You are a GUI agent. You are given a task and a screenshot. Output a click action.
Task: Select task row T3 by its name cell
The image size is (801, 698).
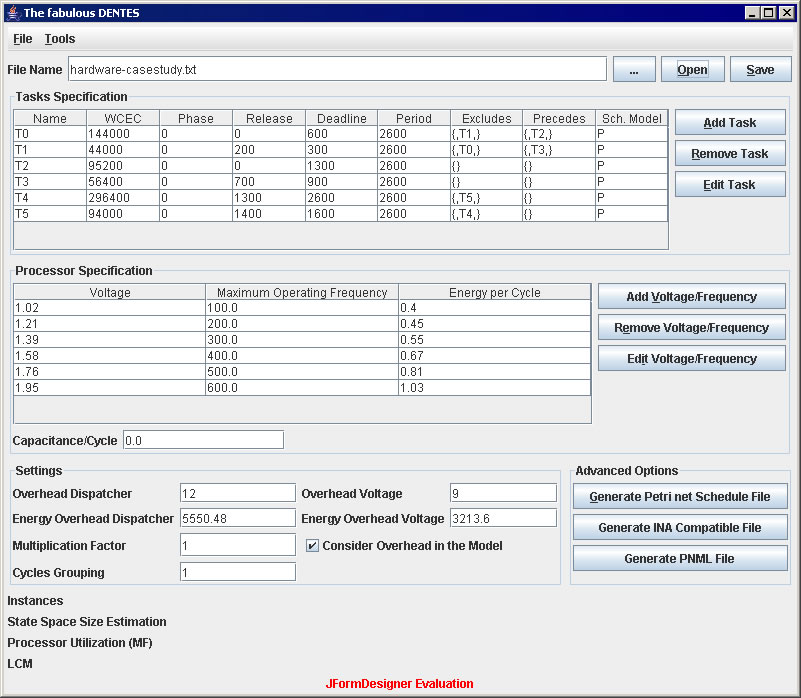[50, 181]
